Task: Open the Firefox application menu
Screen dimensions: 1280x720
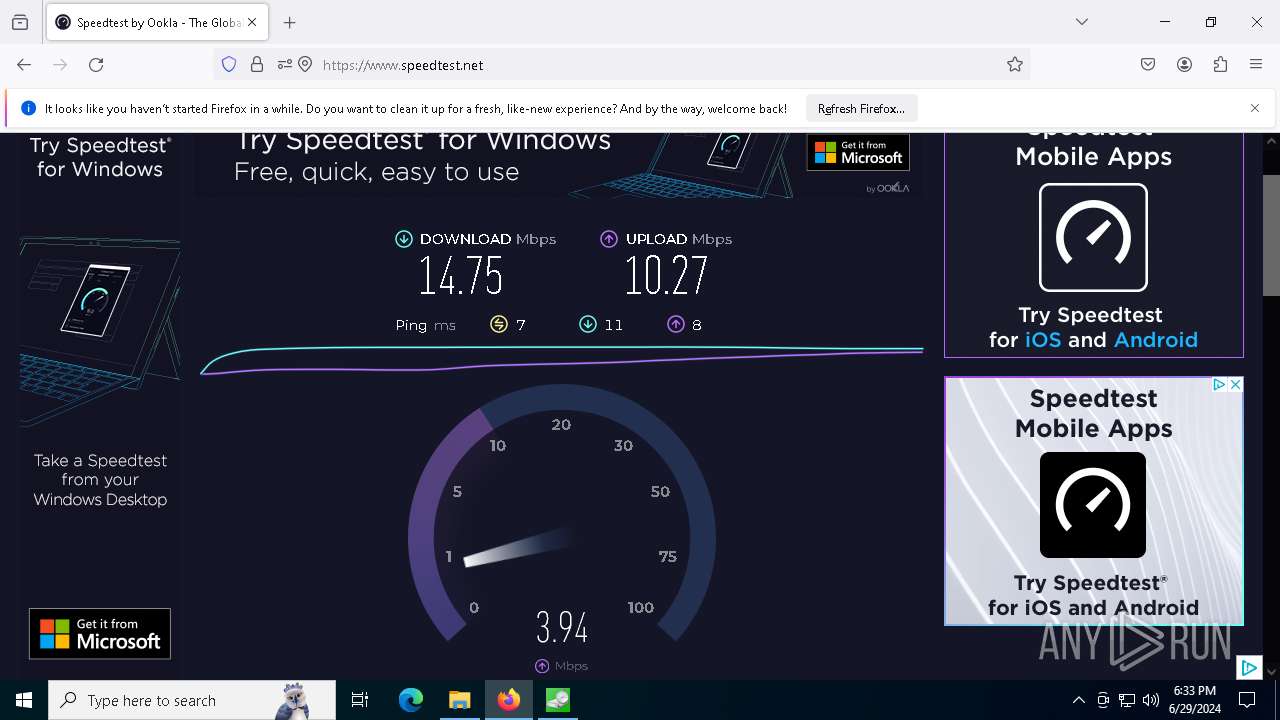Action: click(x=1256, y=65)
